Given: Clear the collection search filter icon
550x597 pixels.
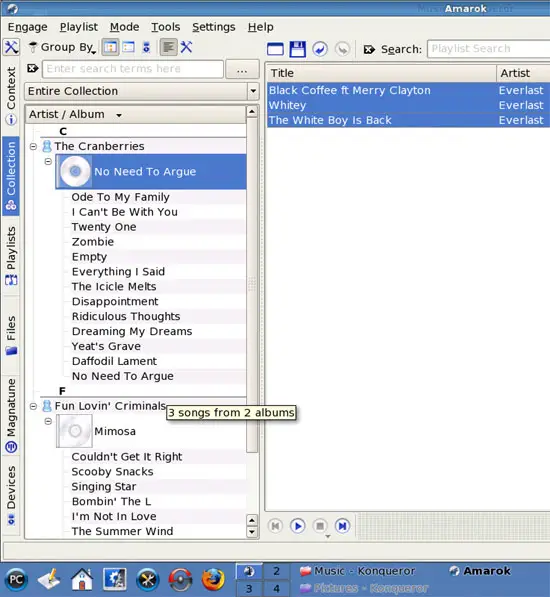Looking at the screenshot, I should coord(33,69).
